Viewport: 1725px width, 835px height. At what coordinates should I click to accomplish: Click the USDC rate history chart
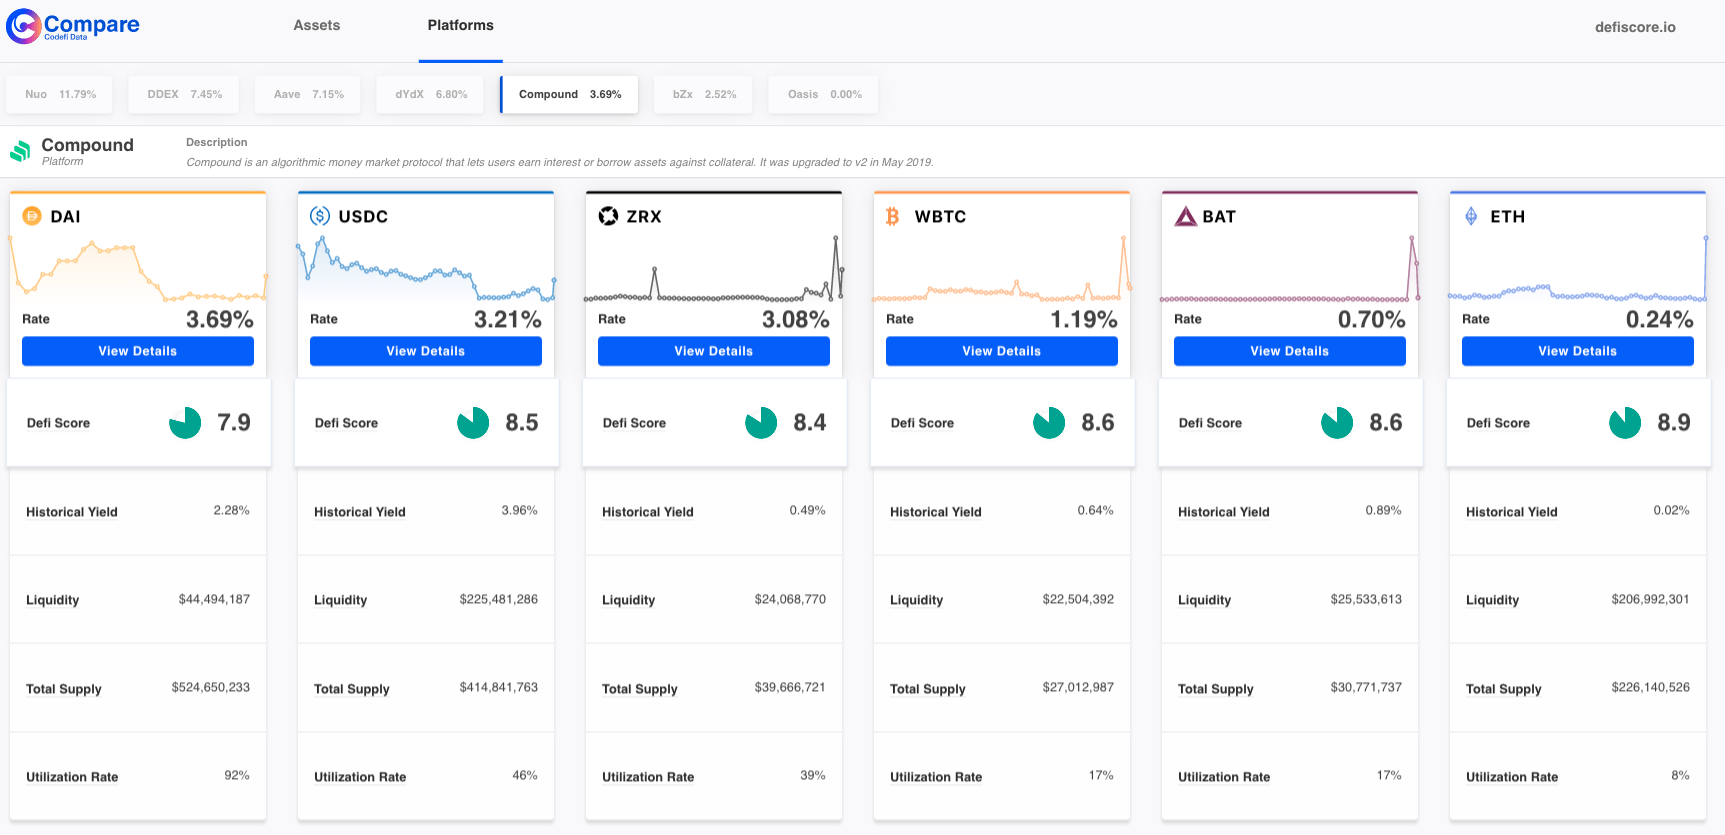426,270
